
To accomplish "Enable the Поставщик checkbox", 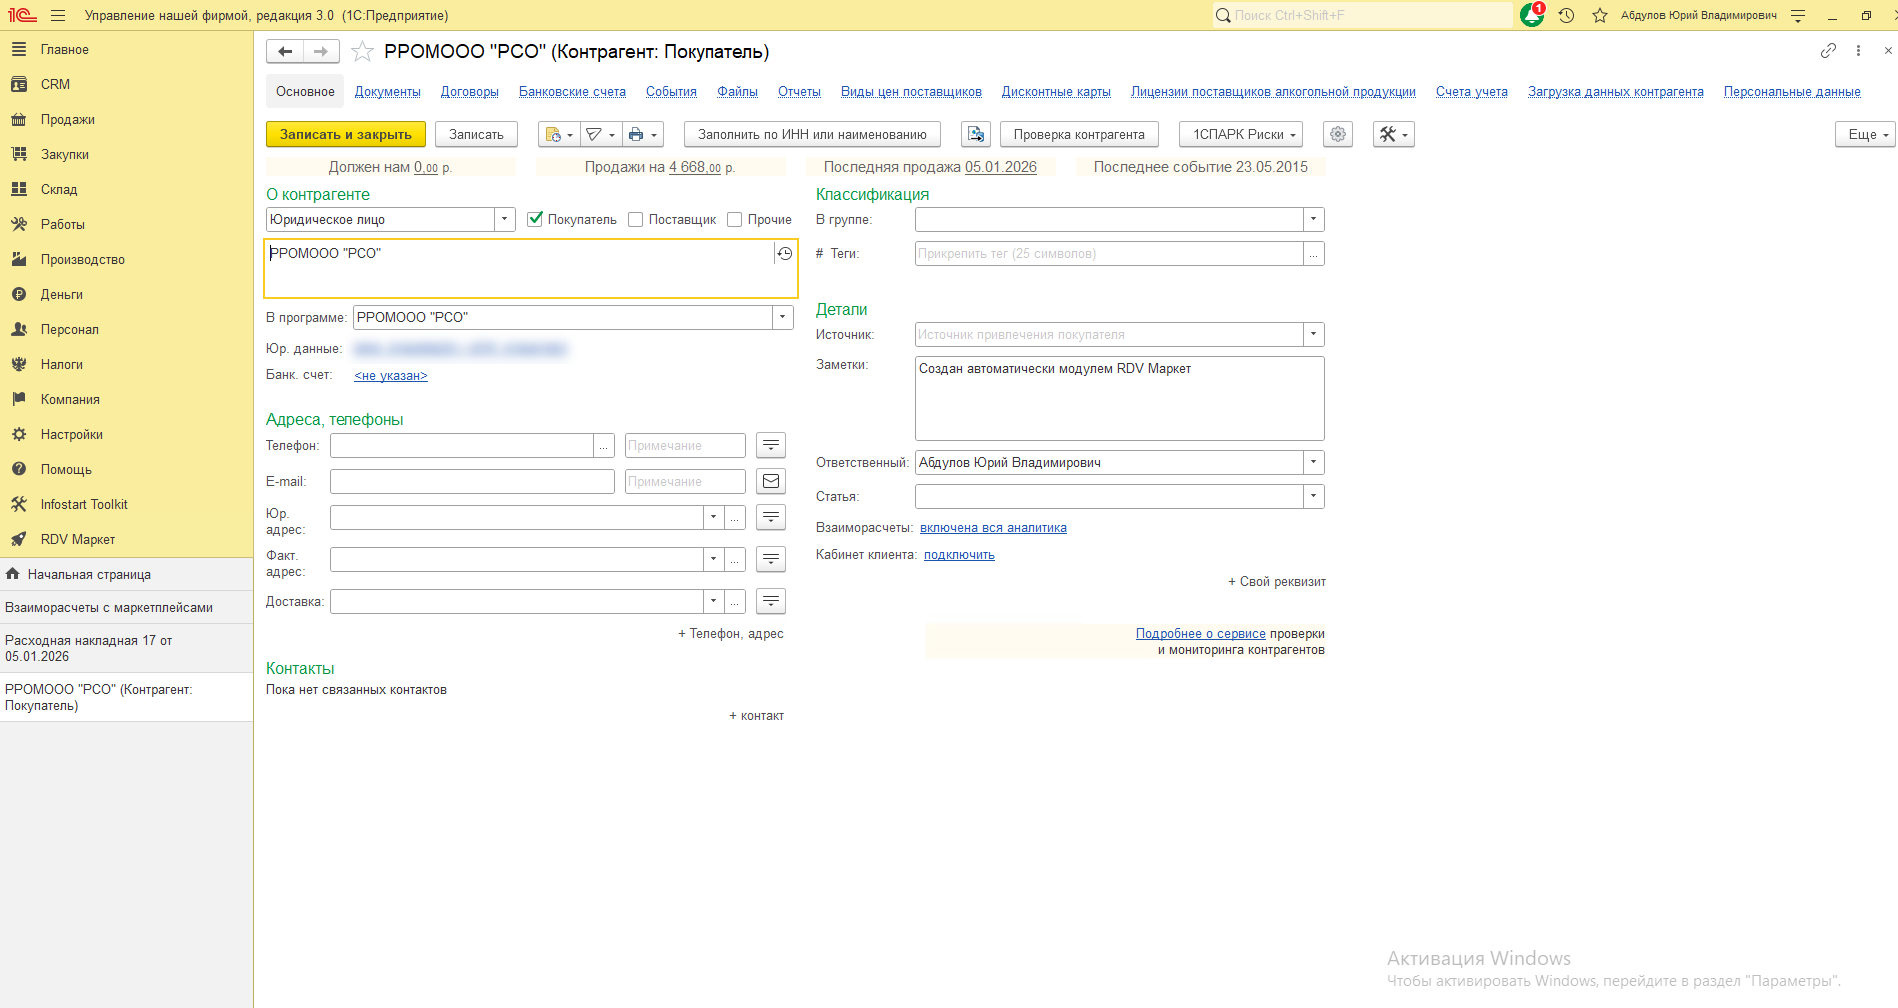I will click(635, 220).
